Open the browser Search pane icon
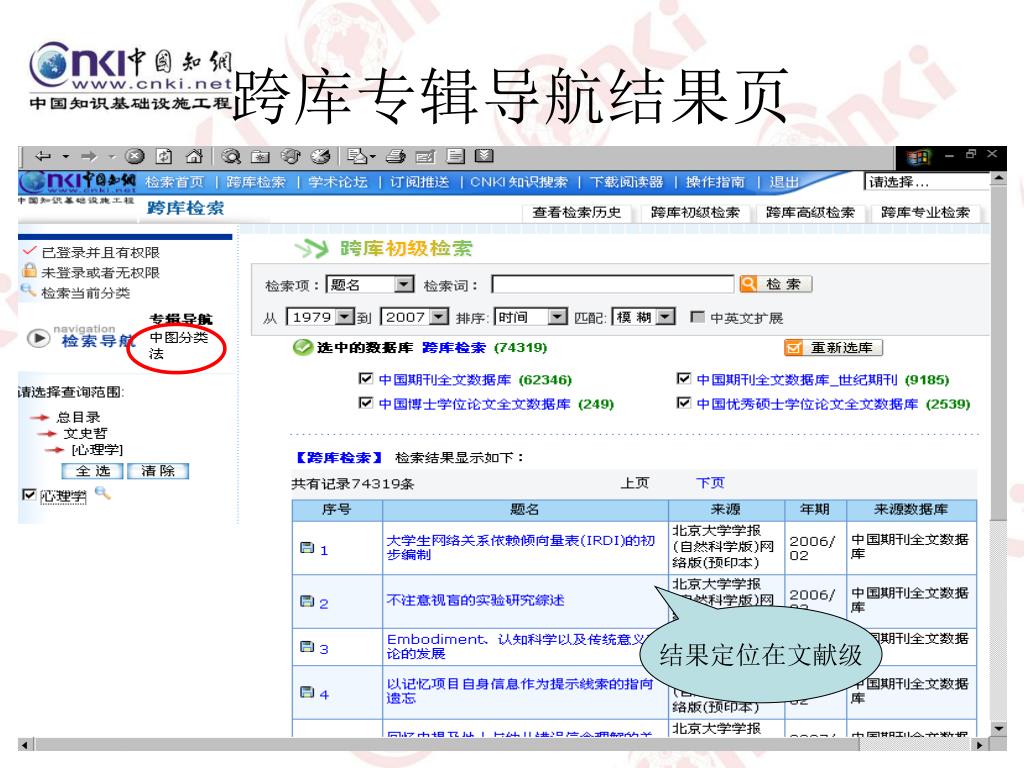Image resolution: width=1024 pixels, height=768 pixels. pyautogui.click(x=231, y=156)
